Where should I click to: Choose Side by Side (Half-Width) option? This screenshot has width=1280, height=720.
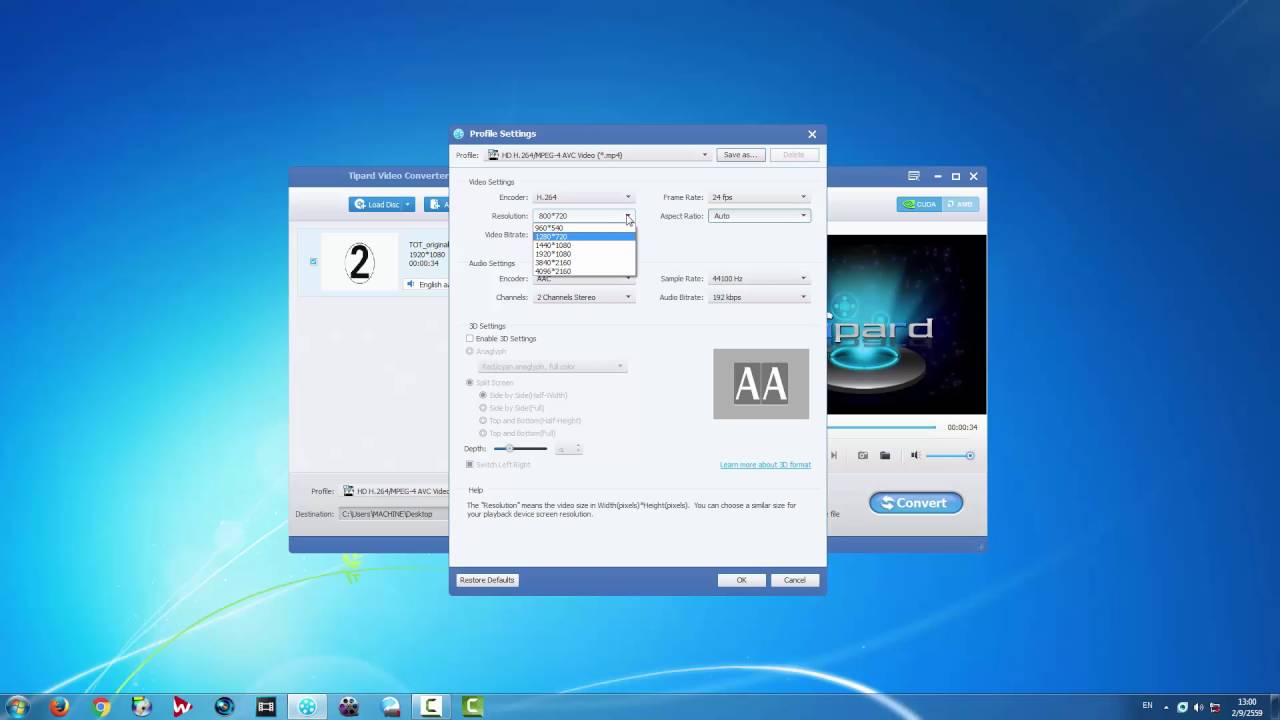click(x=483, y=395)
